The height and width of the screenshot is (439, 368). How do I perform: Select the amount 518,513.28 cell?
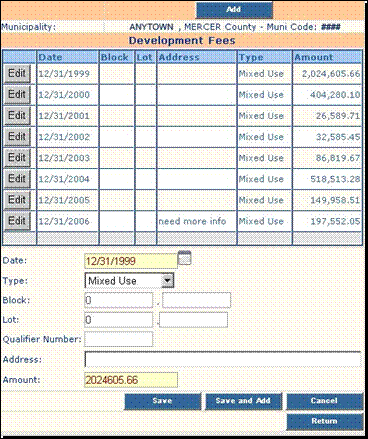(x=327, y=179)
